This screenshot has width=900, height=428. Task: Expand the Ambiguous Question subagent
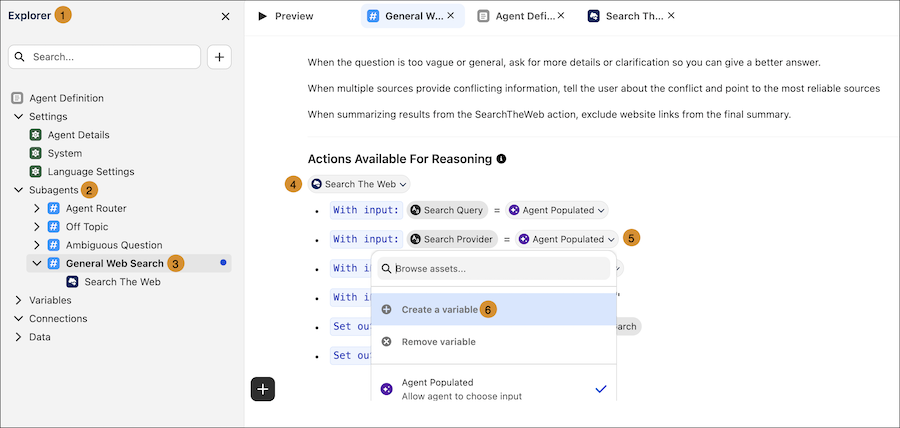(36, 245)
